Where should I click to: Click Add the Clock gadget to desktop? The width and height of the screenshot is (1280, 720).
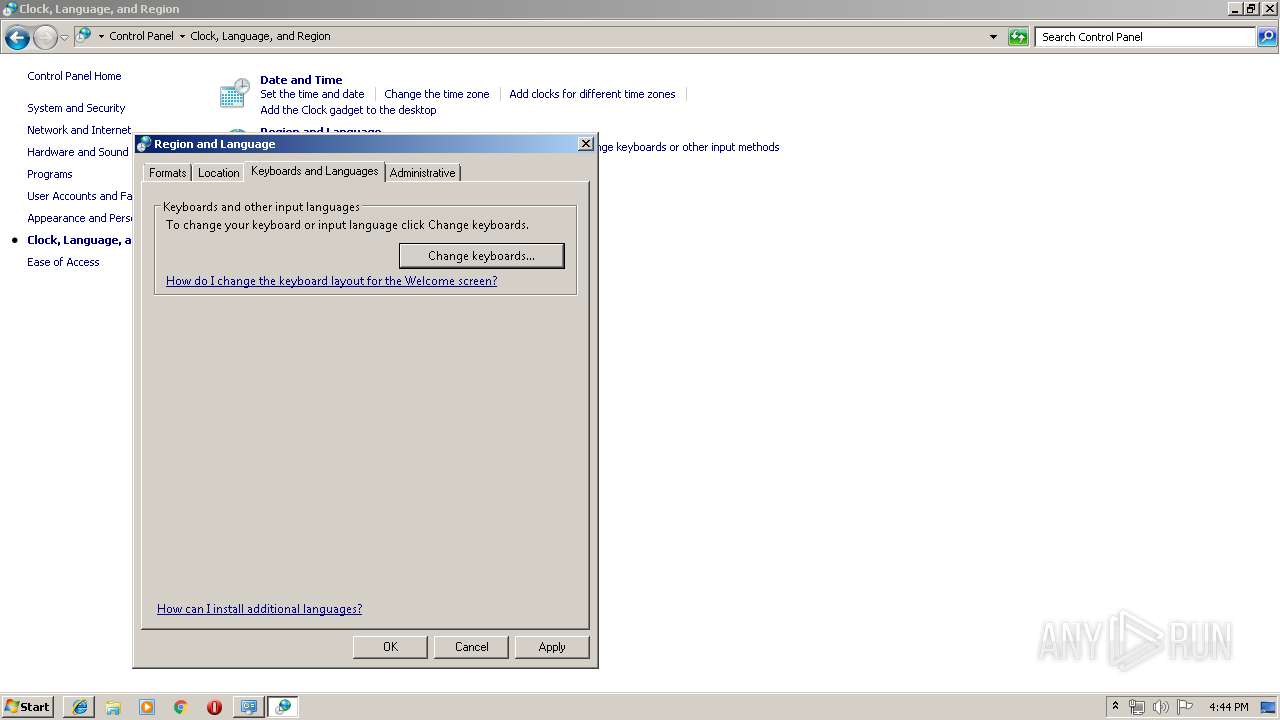tap(348, 110)
